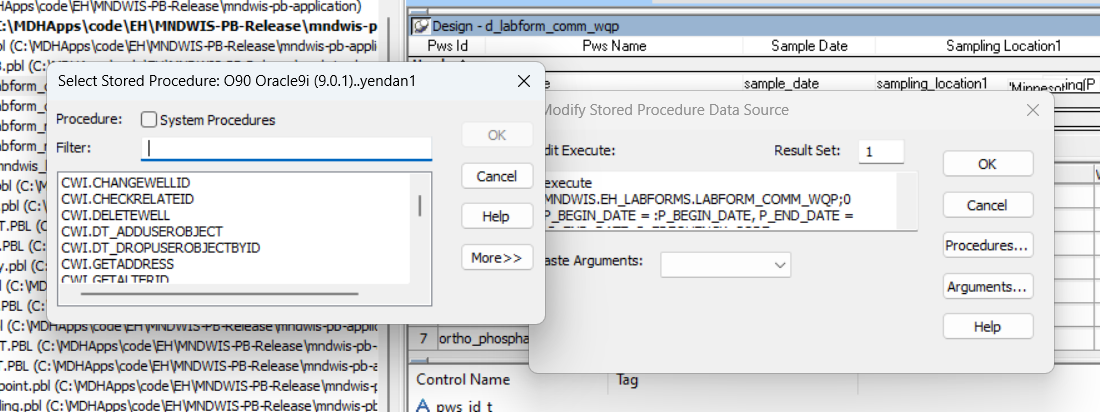1100x412 pixels.
Task: Open the Paste Arguments dropdown
Action: tap(725, 263)
